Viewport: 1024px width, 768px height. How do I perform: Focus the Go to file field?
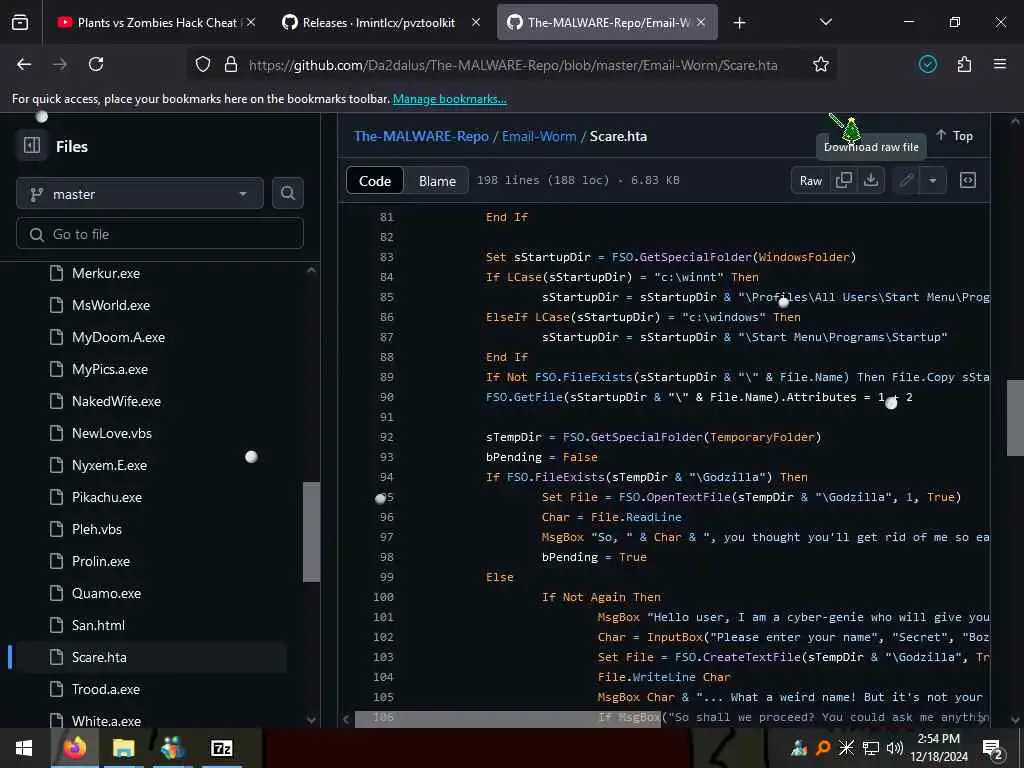click(160, 234)
